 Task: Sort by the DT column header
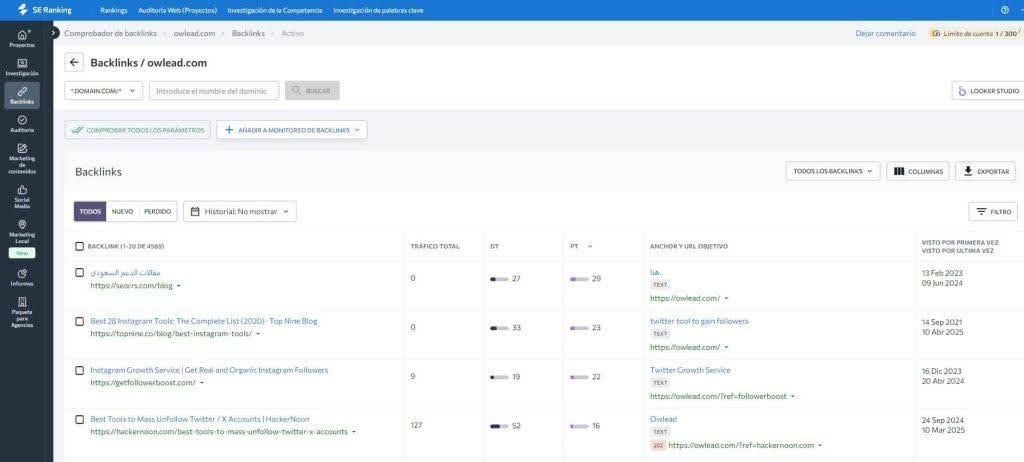494,246
